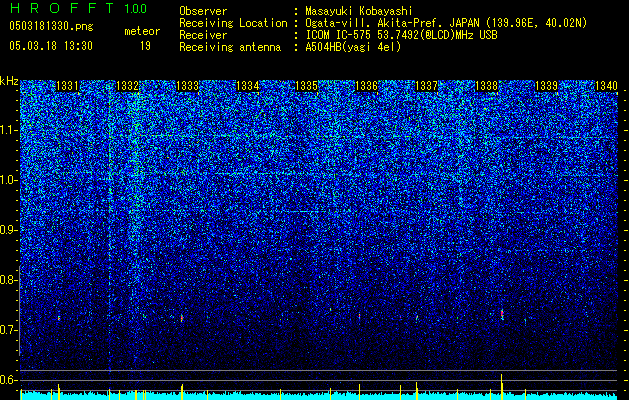The height and width of the screenshot is (400, 629).
Task: Click the meteor echo below the 1333 marker
Action: tap(182, 318)
